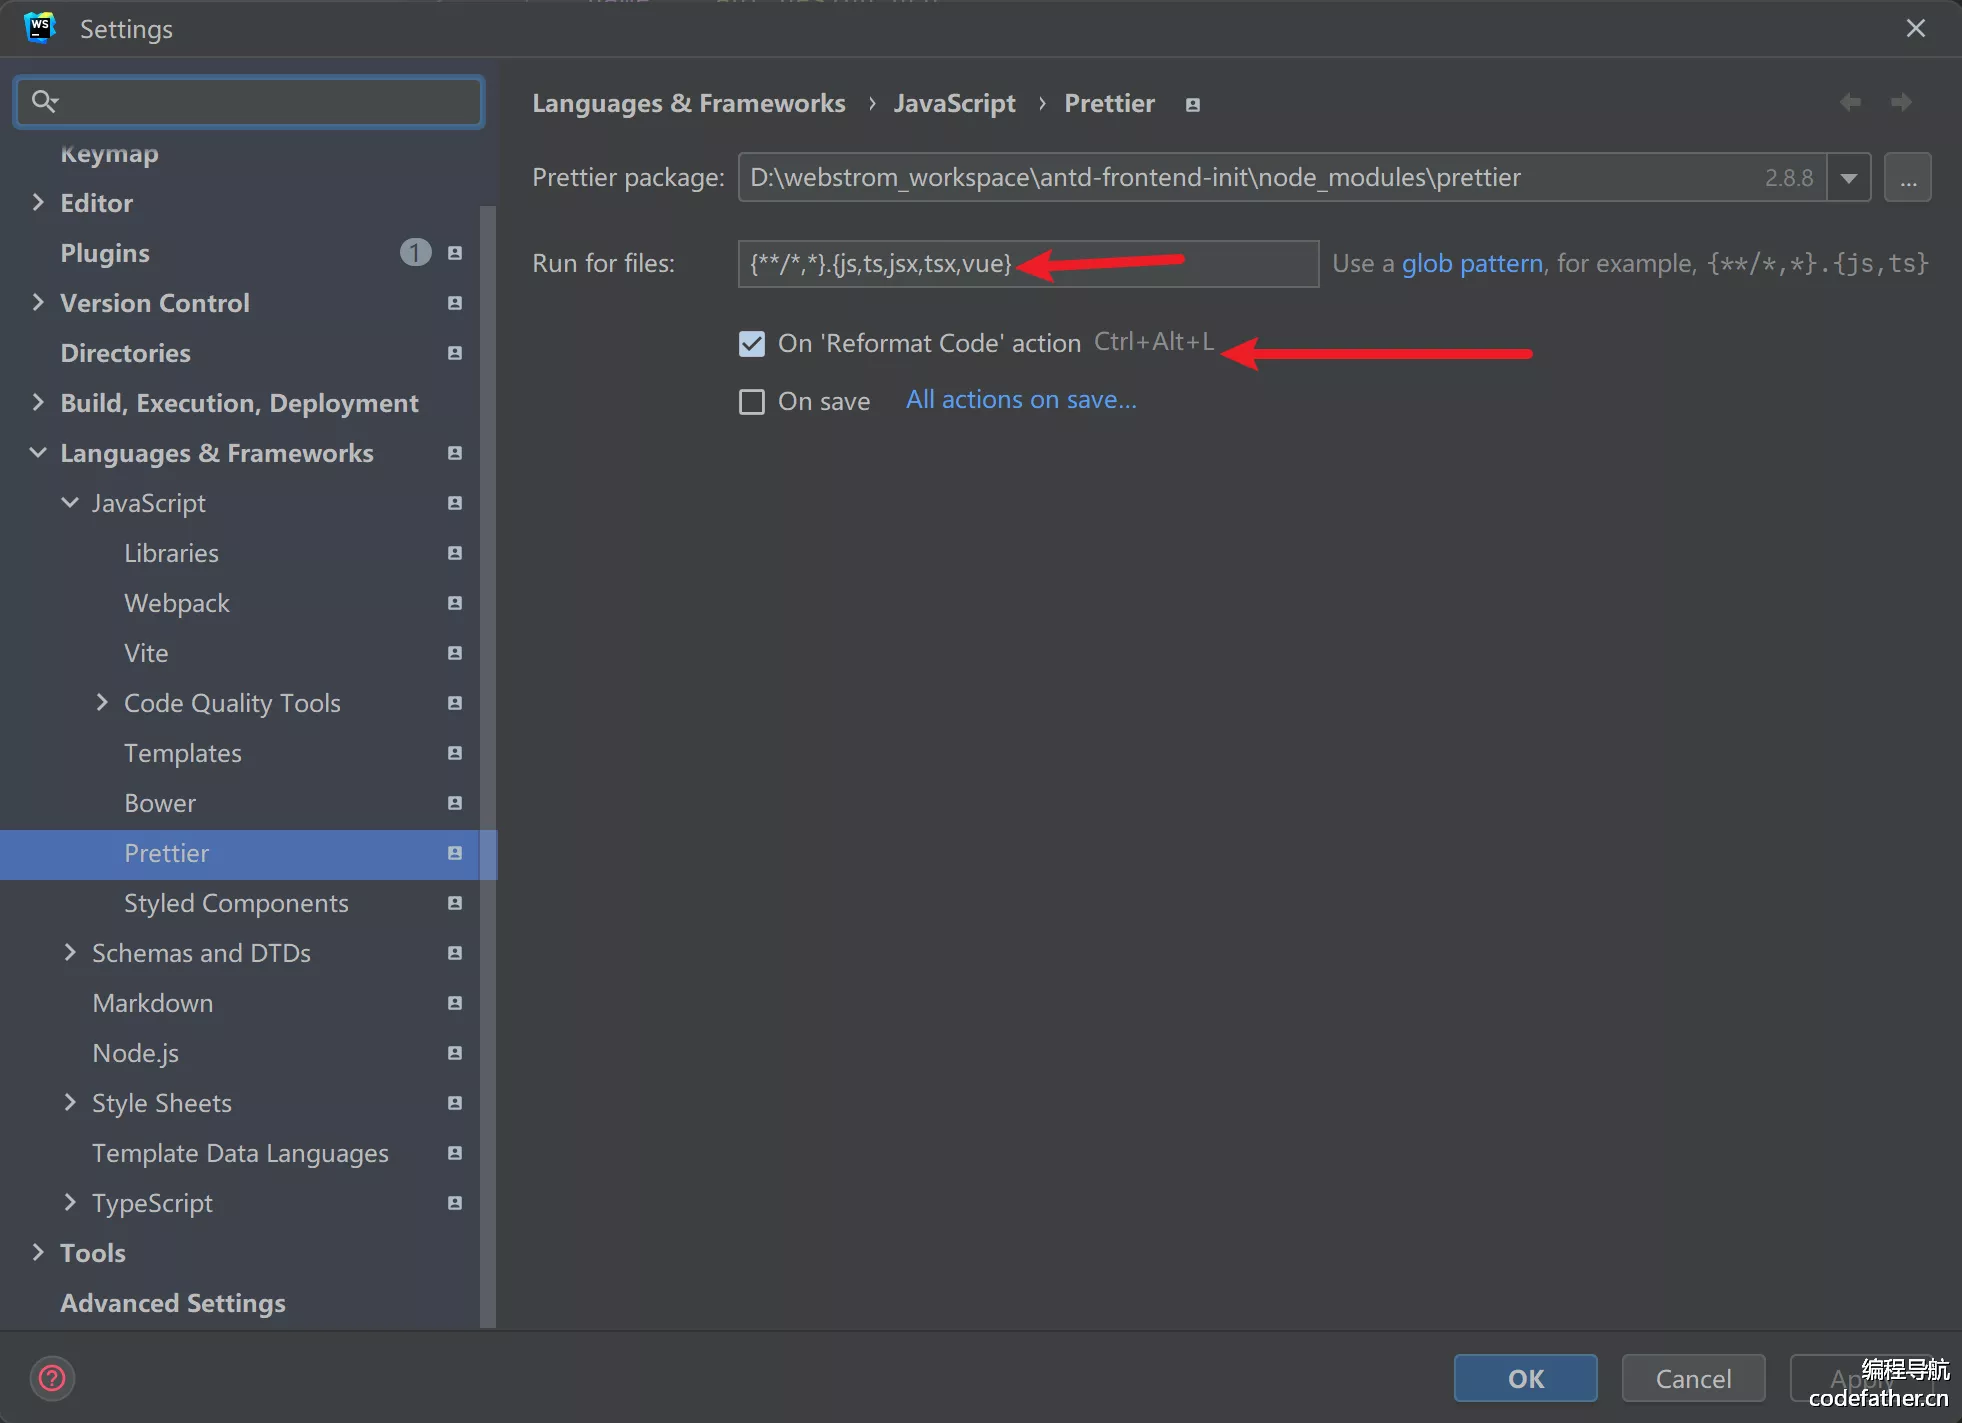Click project icon on Code Quality Tools row

[455, 703]
